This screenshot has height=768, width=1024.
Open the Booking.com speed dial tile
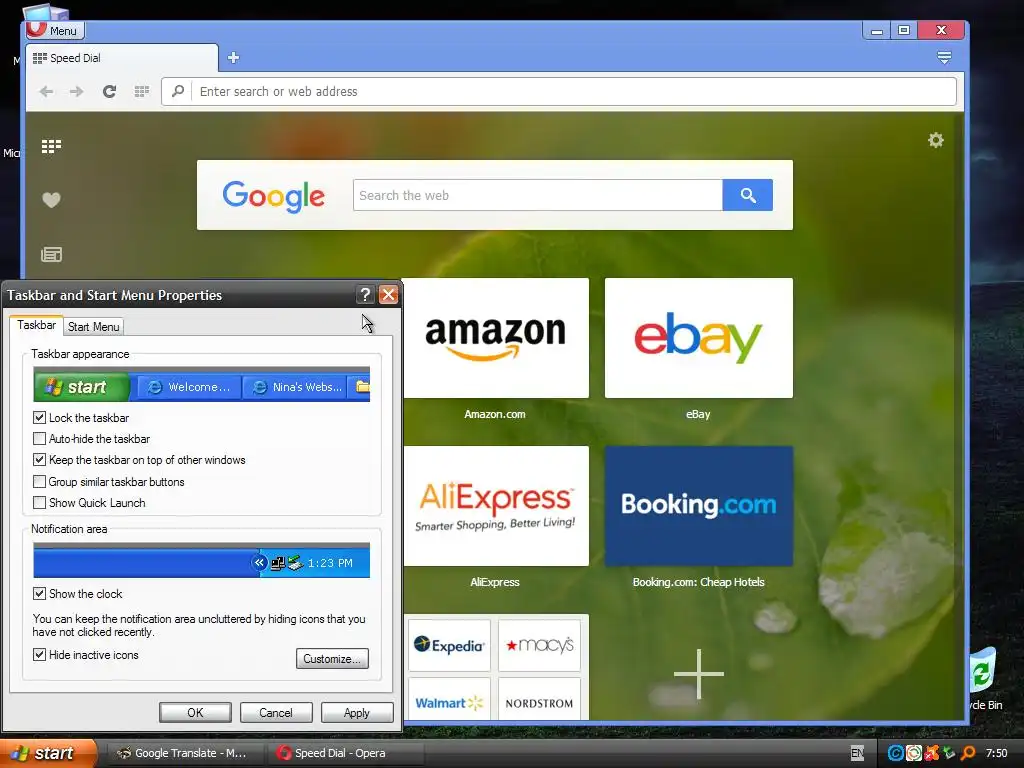(x=699, y=505)
